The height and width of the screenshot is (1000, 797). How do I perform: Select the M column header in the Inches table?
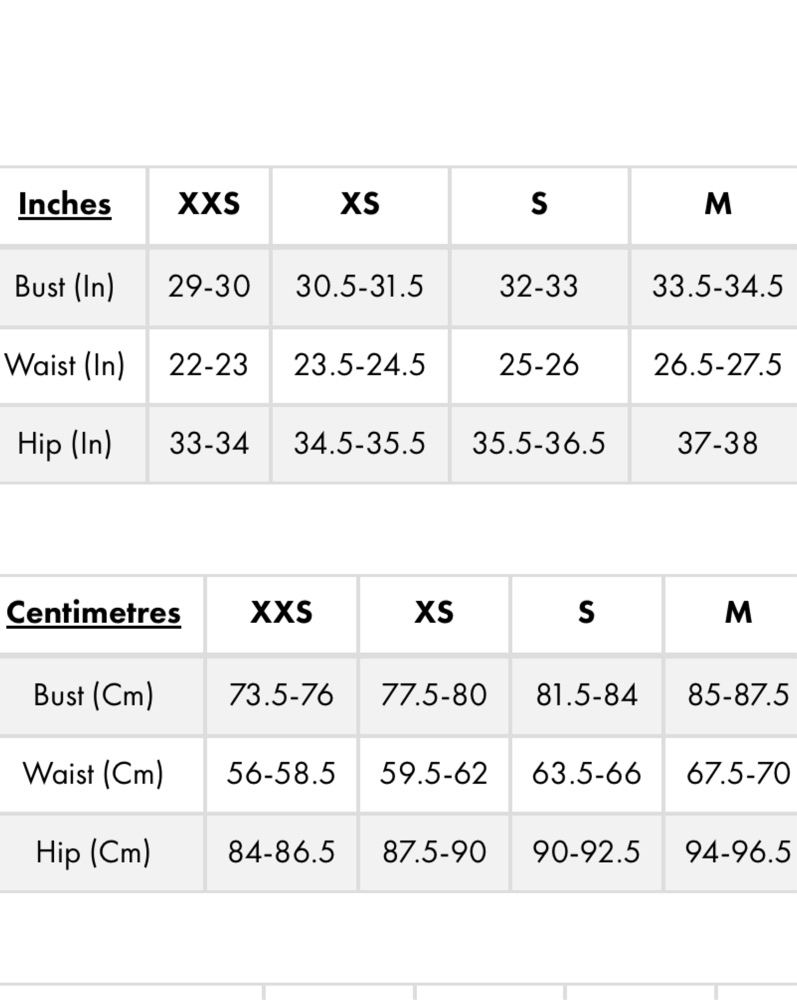point(718,204)
